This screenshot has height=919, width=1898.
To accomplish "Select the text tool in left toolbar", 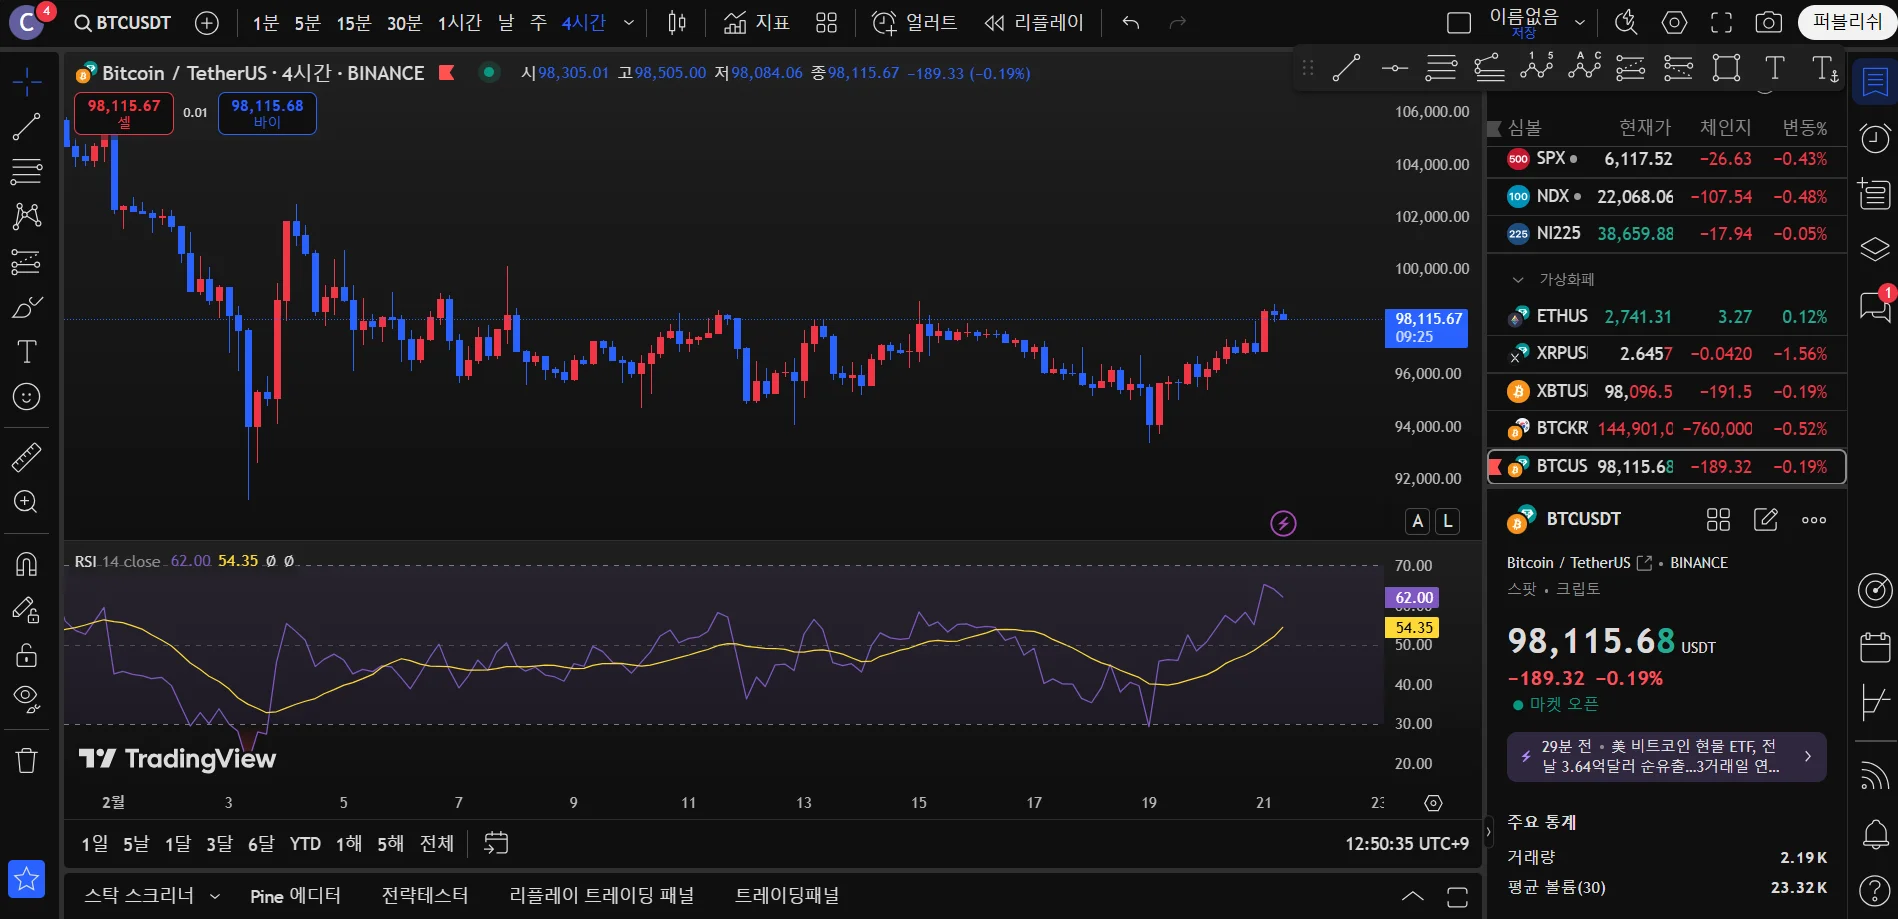I will pos(26,352).
